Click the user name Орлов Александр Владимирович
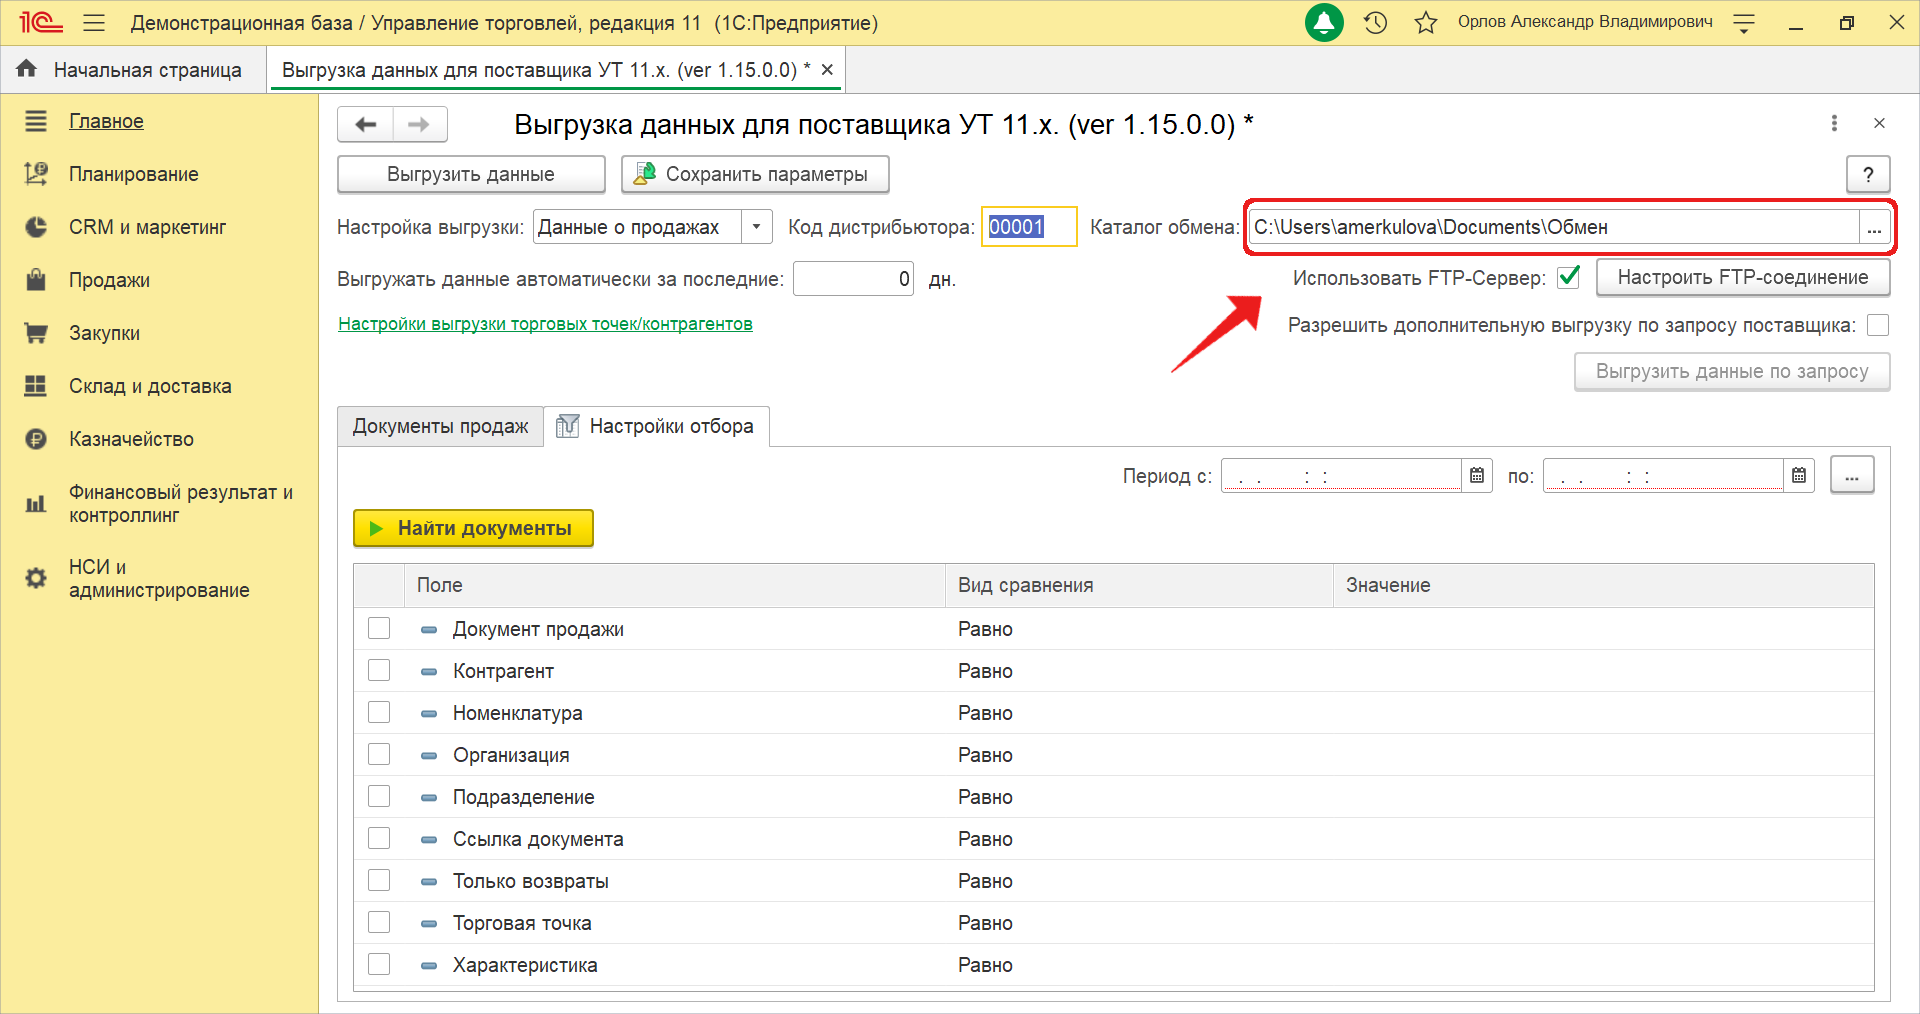The image size is (1920, 1014). pyautogui.click(x=1585, y=22)
